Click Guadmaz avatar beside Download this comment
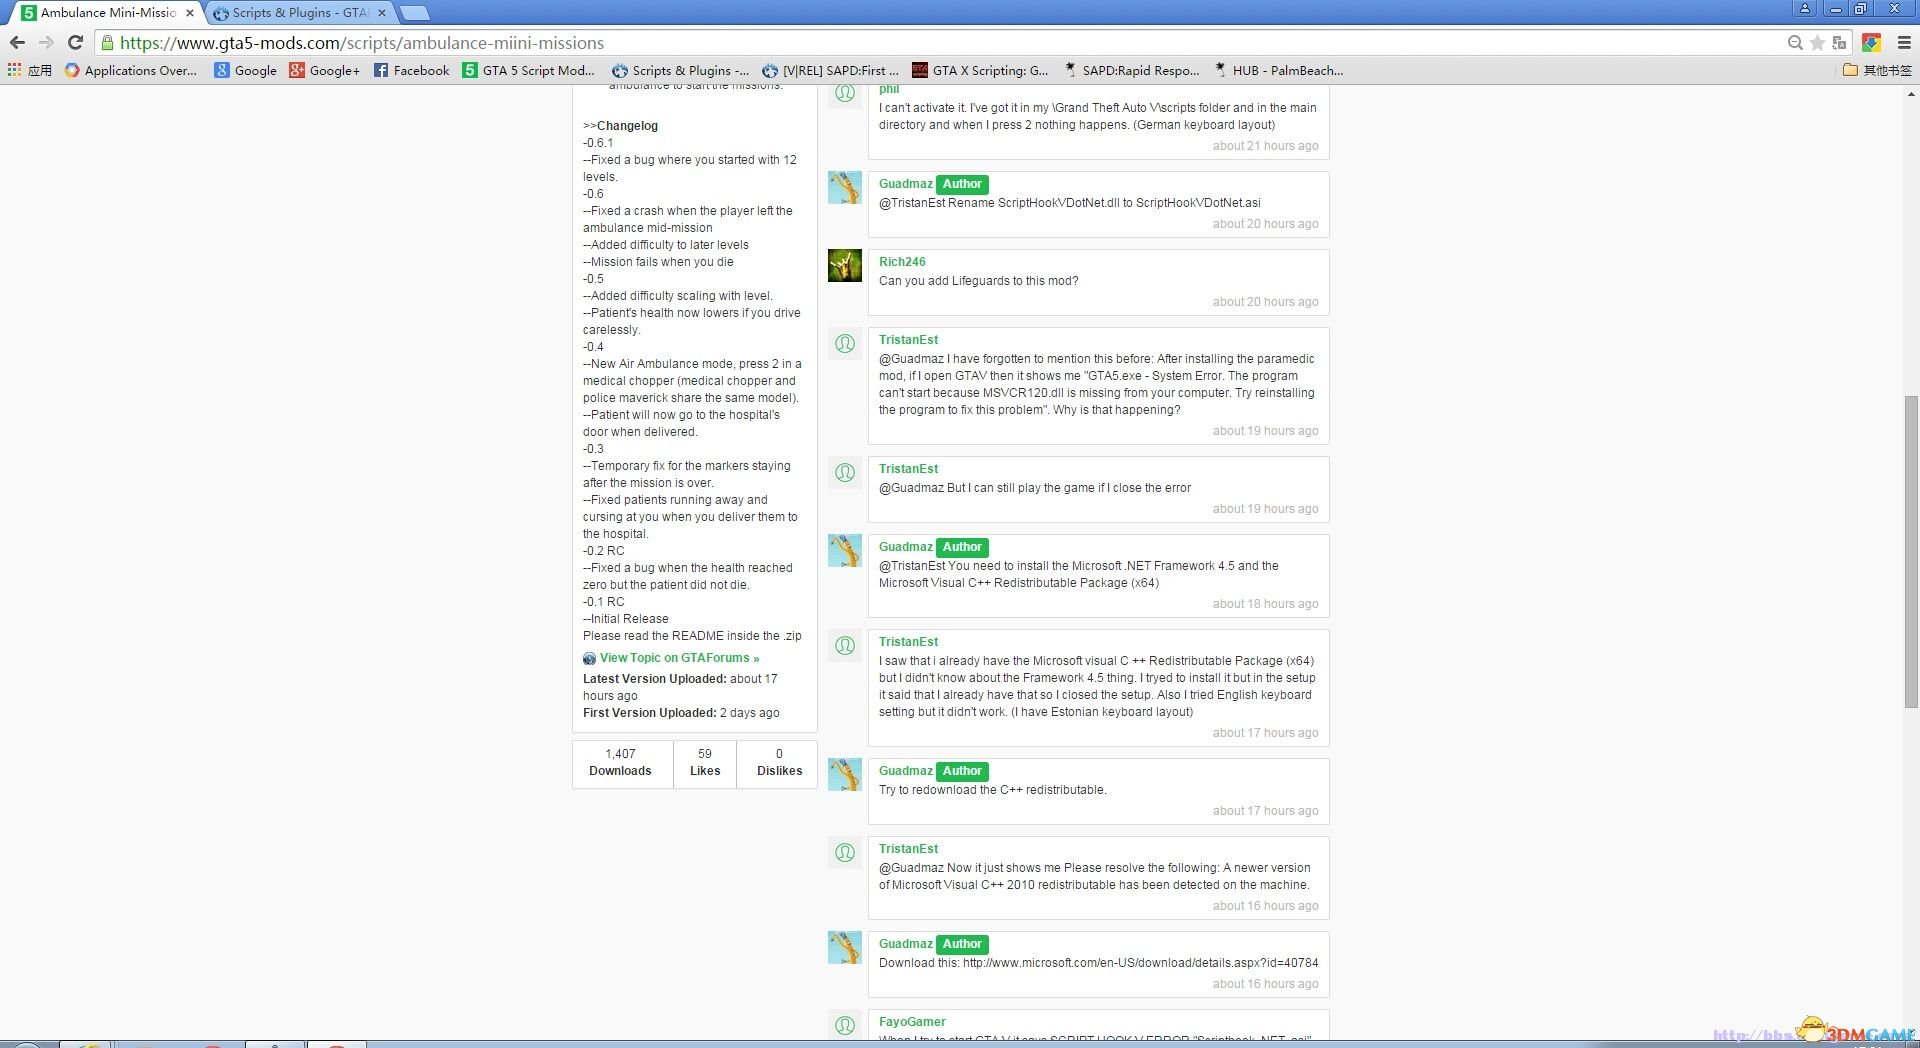Image resolution: width=1920 pixels, height=1048 pixels. 845,947
